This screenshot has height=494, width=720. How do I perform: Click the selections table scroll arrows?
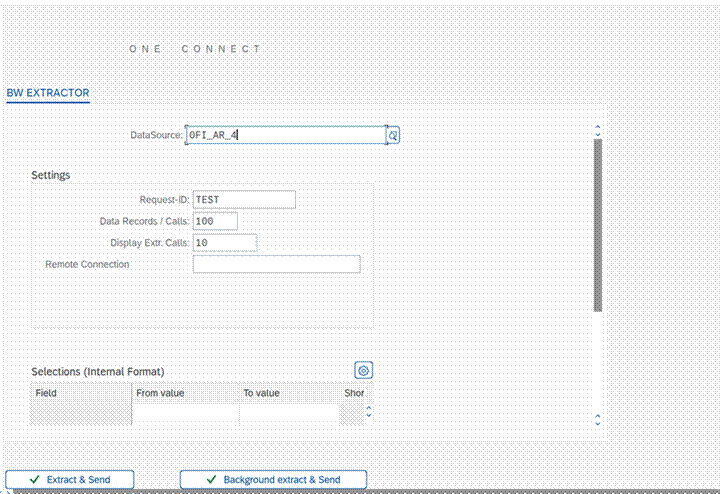(368, 411)
